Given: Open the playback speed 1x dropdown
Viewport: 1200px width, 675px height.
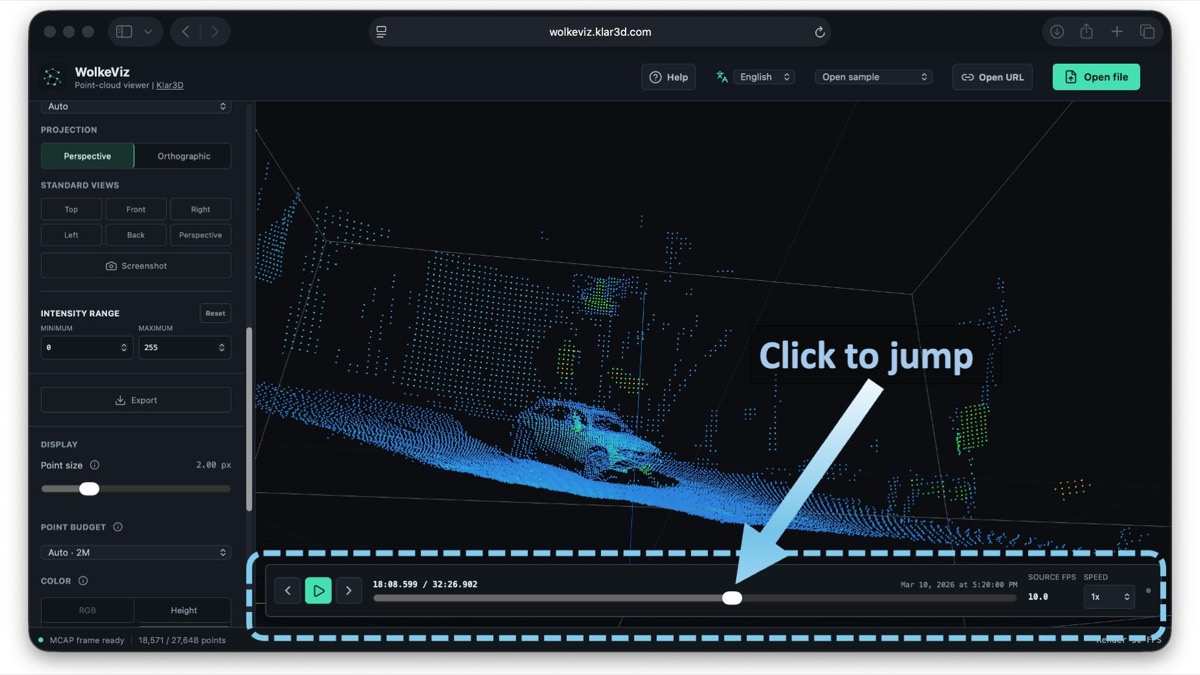Looking at the screenshot, I should point(1109,597).
